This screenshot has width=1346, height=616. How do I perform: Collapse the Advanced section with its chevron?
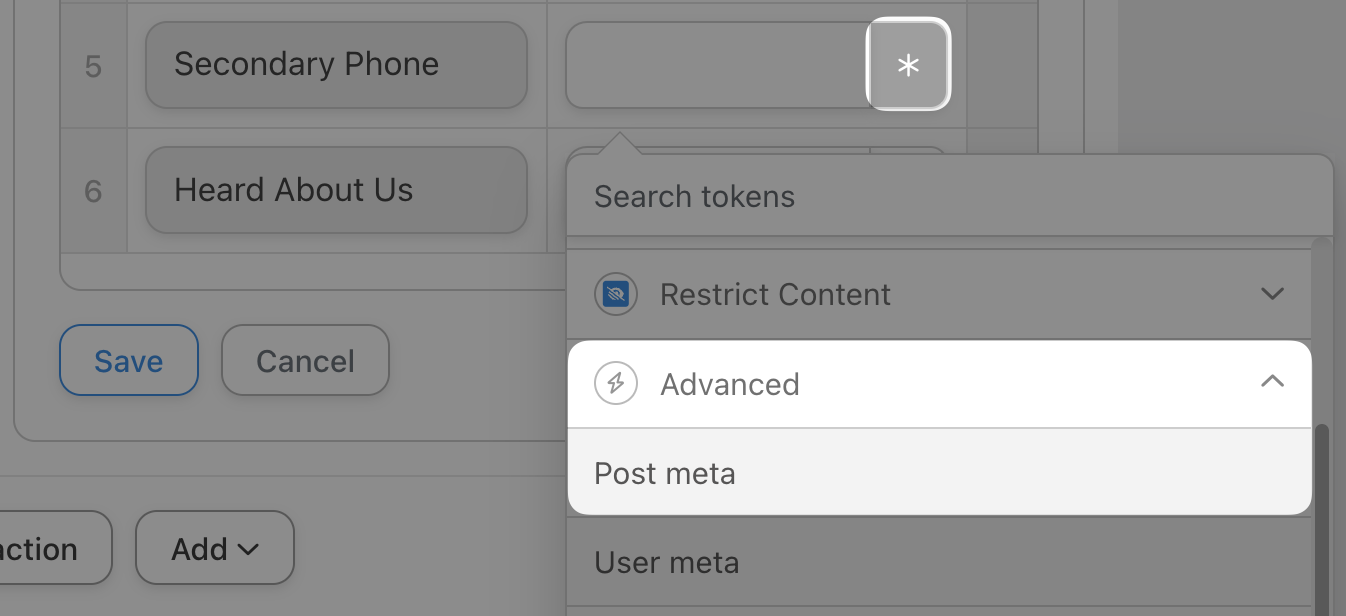(x=1272, y=382)
